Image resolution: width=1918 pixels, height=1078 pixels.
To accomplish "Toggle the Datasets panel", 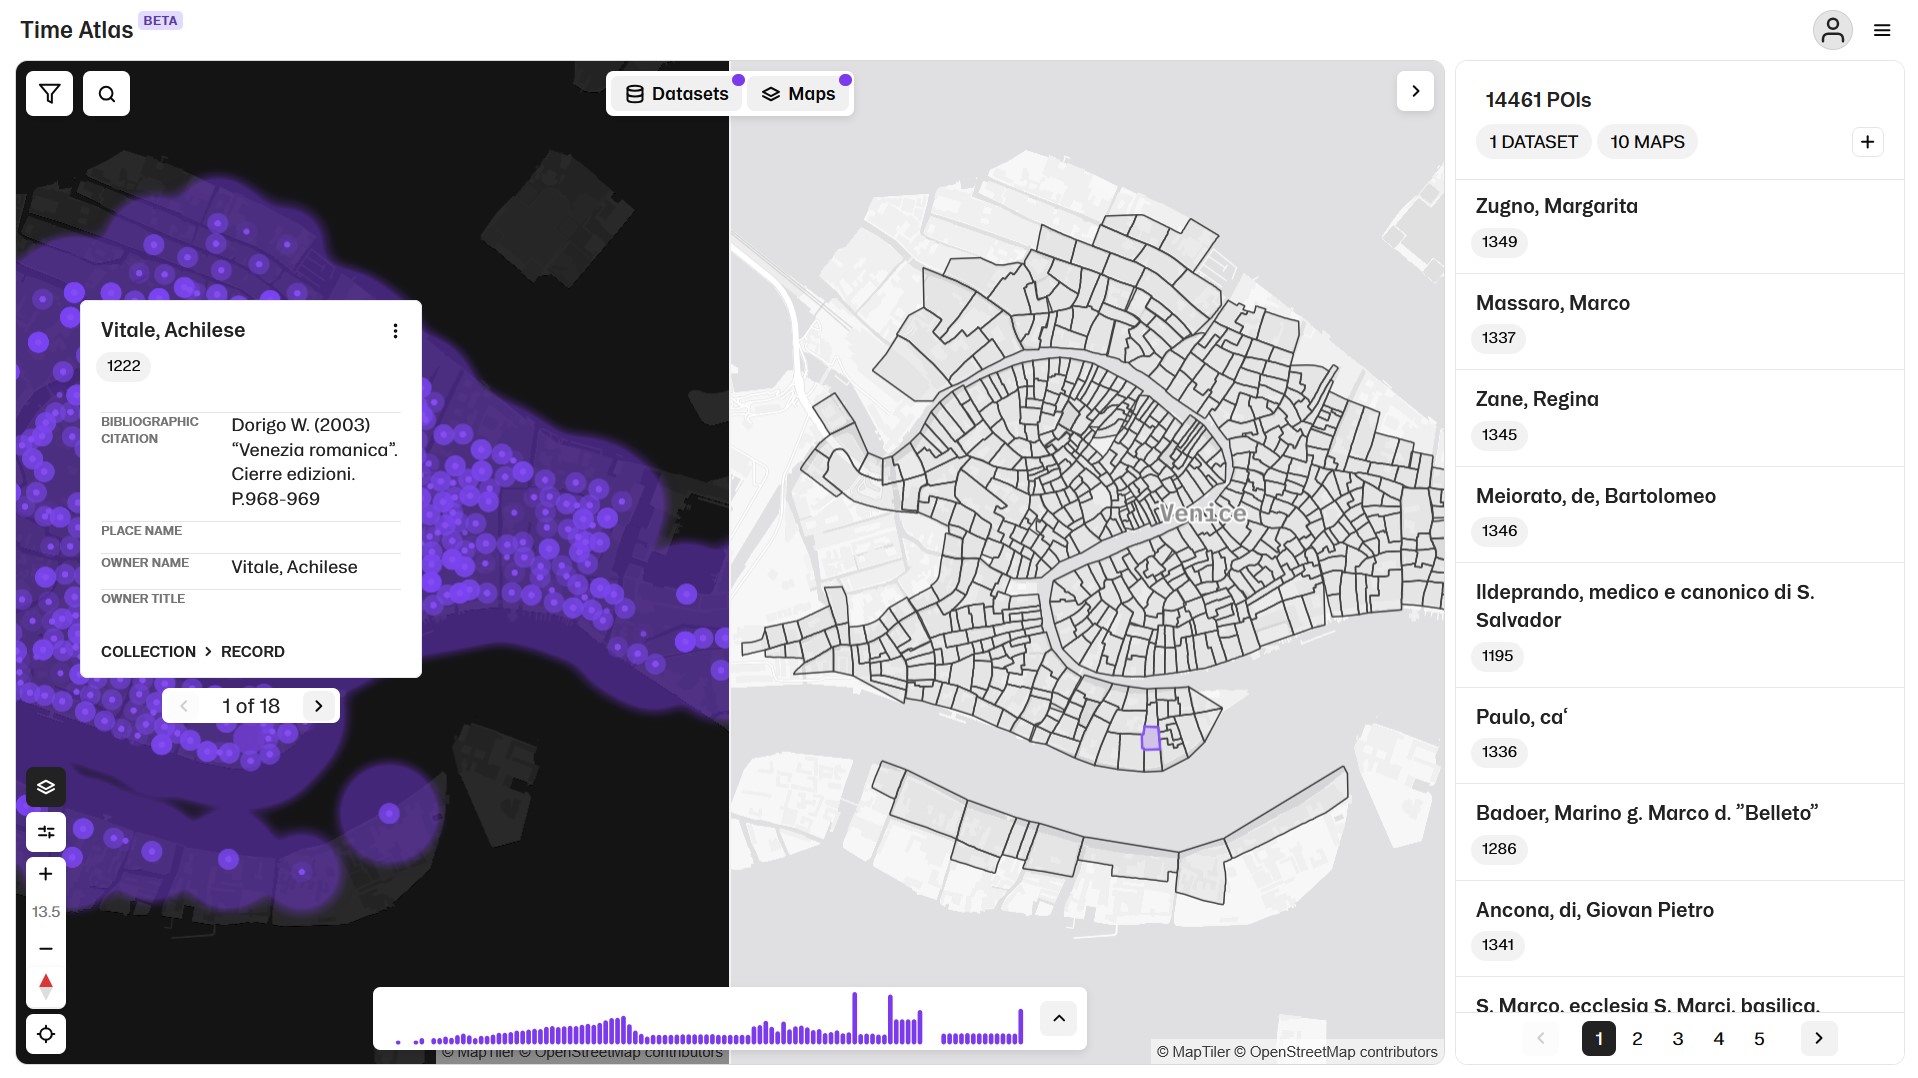I will click(677, 94).
